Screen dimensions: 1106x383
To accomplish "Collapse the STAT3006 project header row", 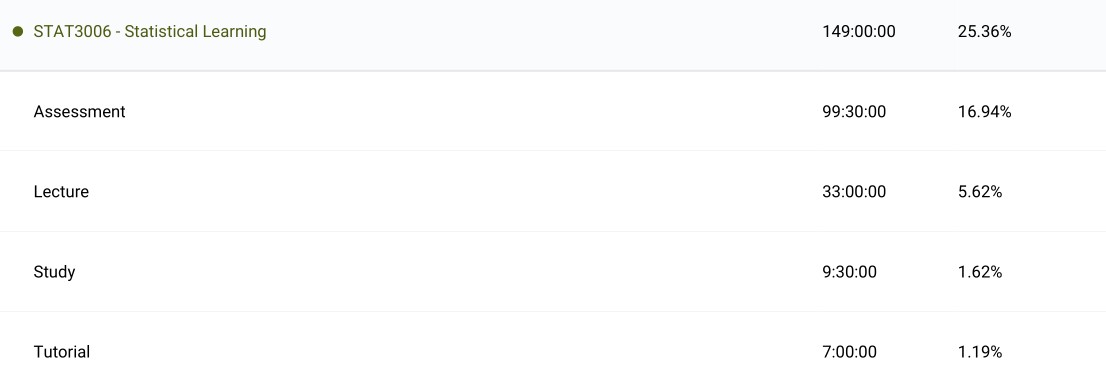I will [x=553, y=35].
